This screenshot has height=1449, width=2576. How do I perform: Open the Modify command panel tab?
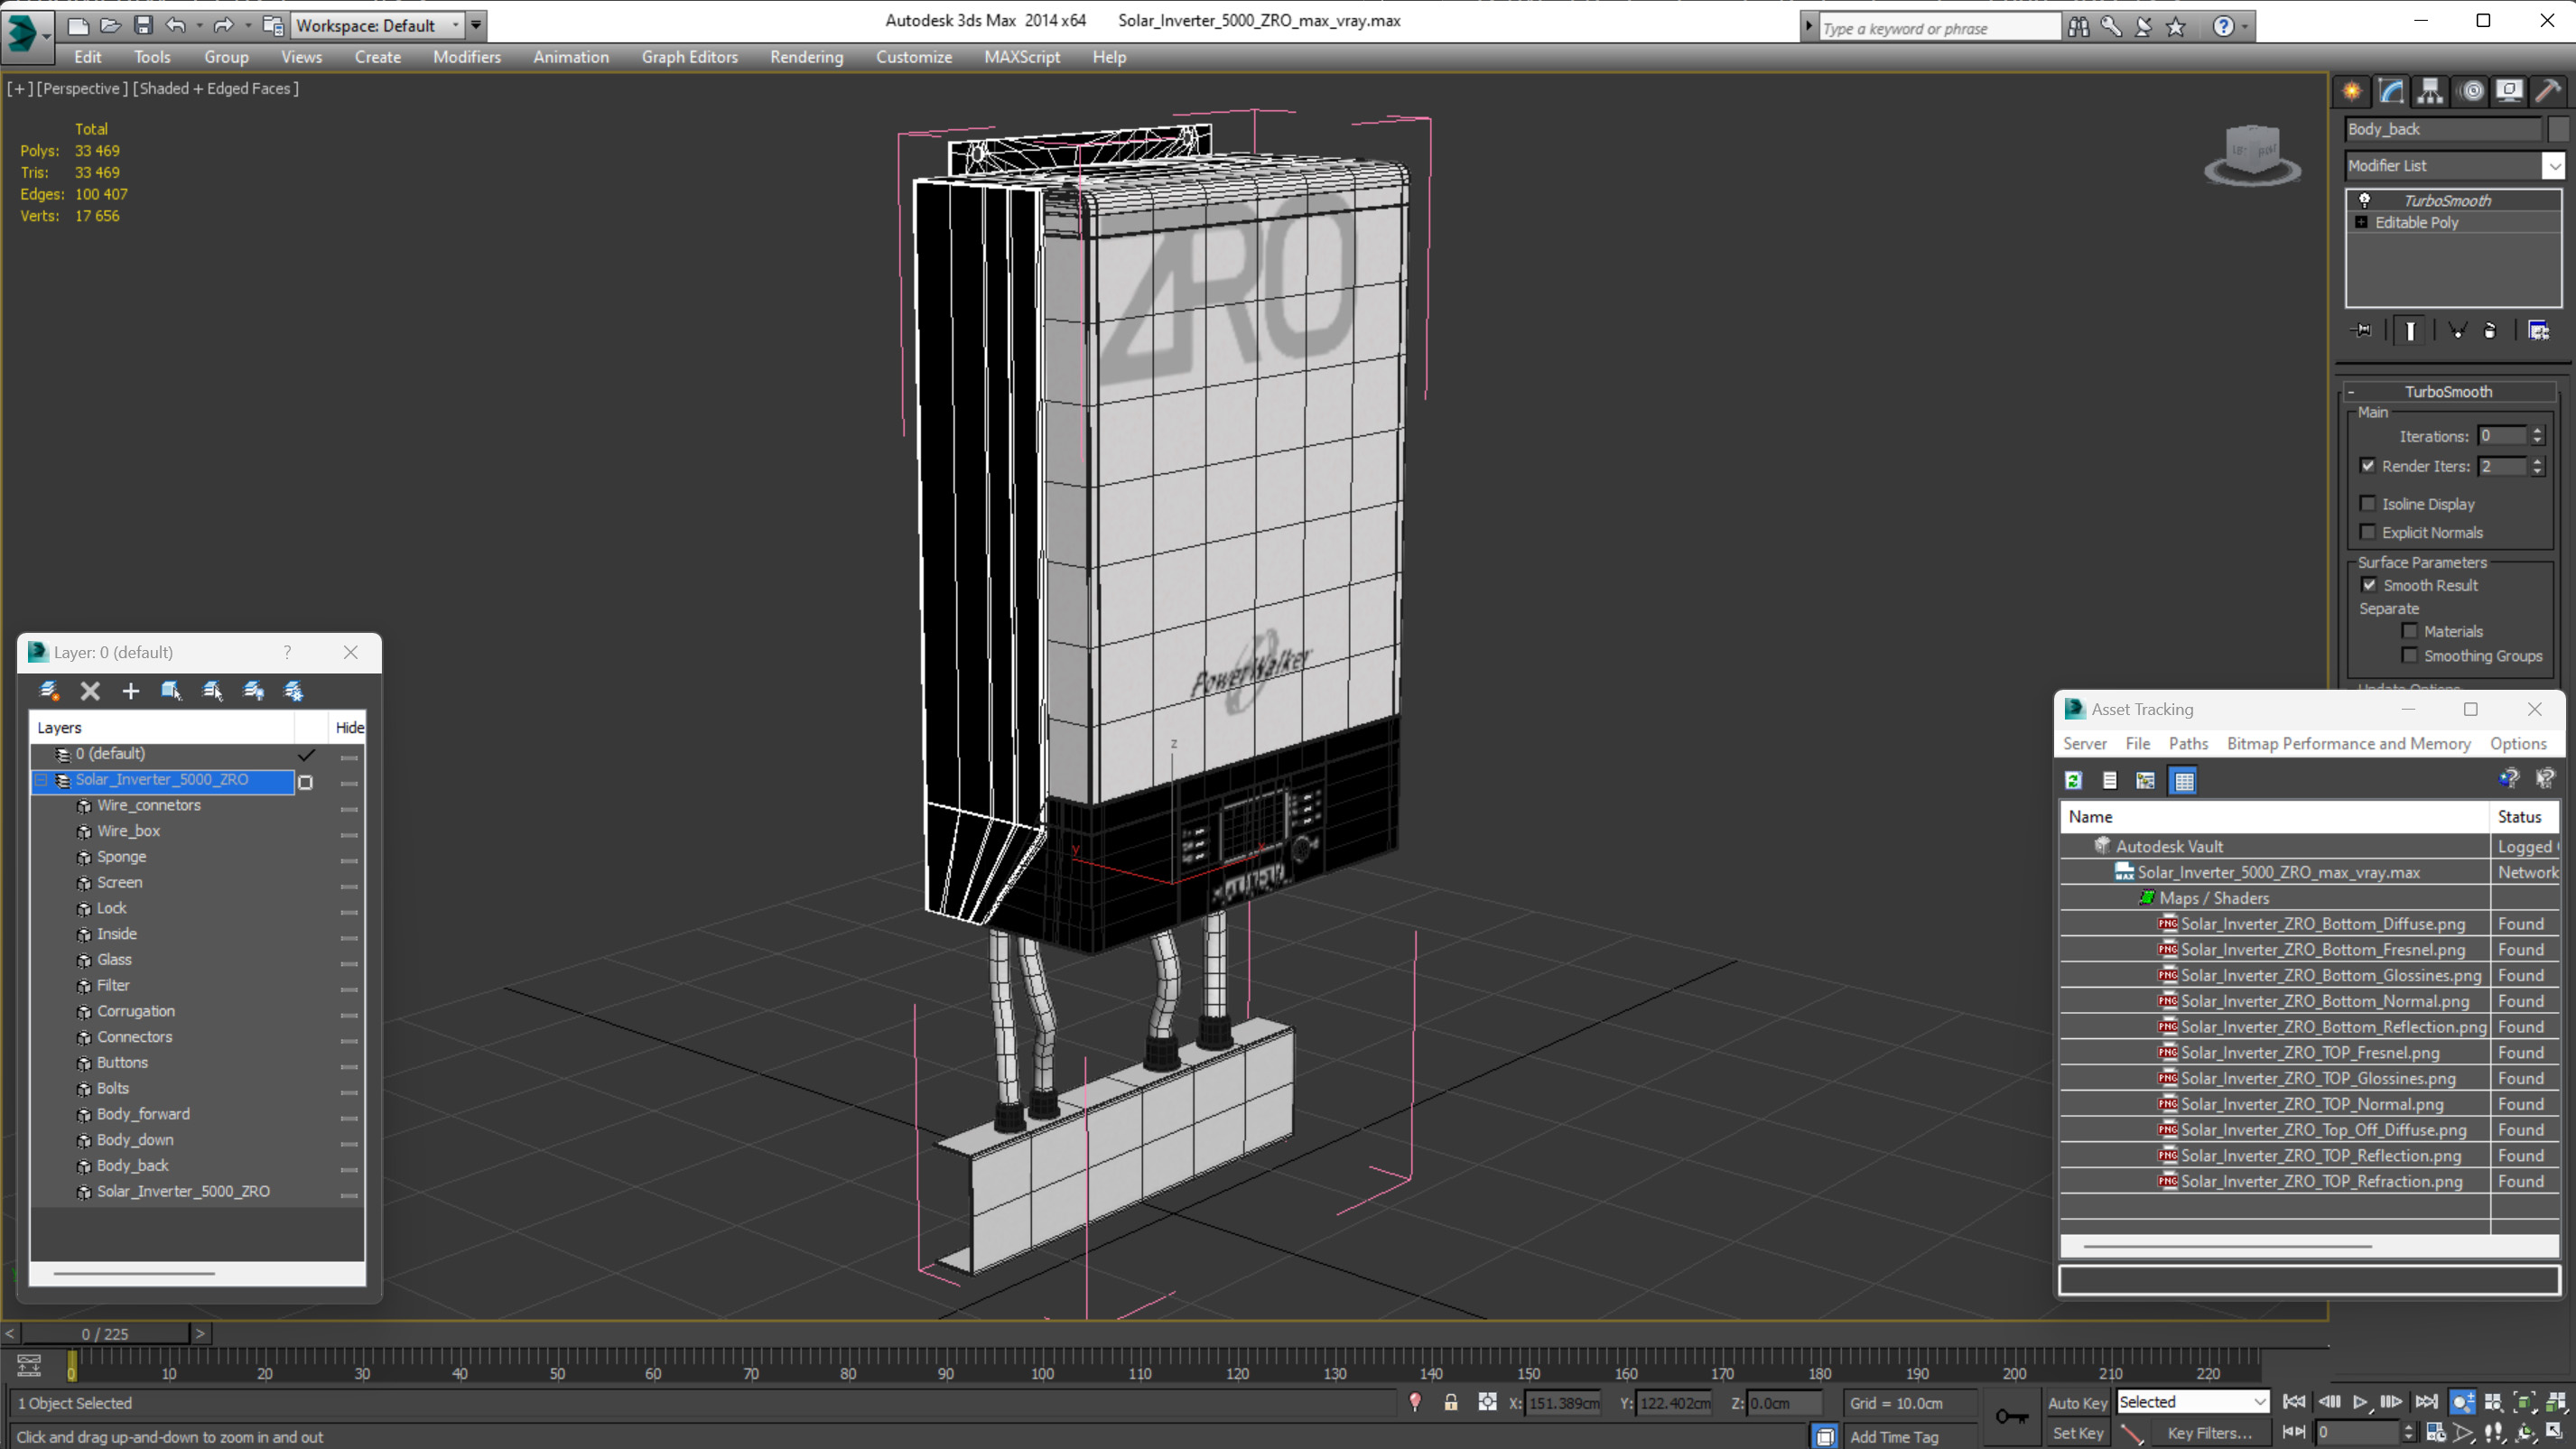tap(2391, 91)
